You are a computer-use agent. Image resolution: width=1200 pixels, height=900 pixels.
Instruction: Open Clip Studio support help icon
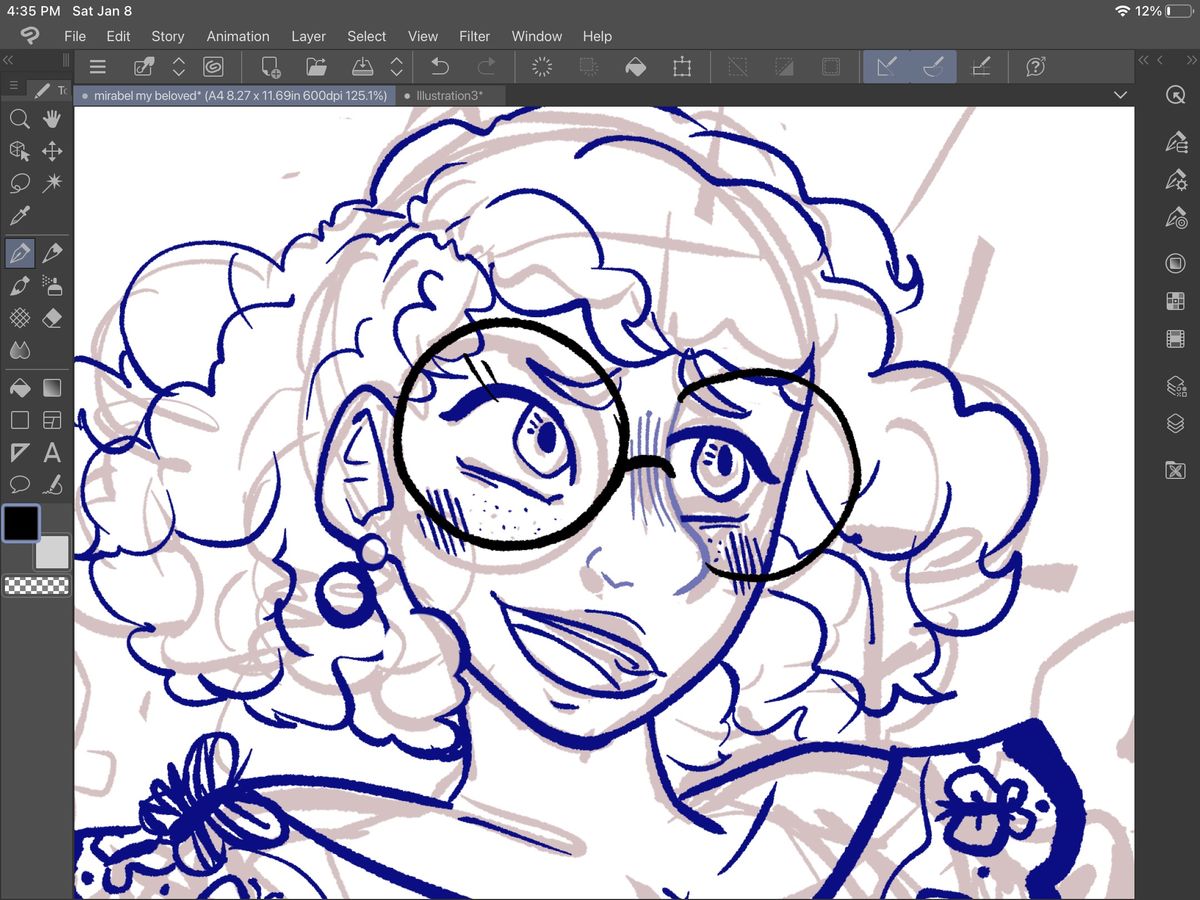pyautogui.click(x=1036, y=67)
